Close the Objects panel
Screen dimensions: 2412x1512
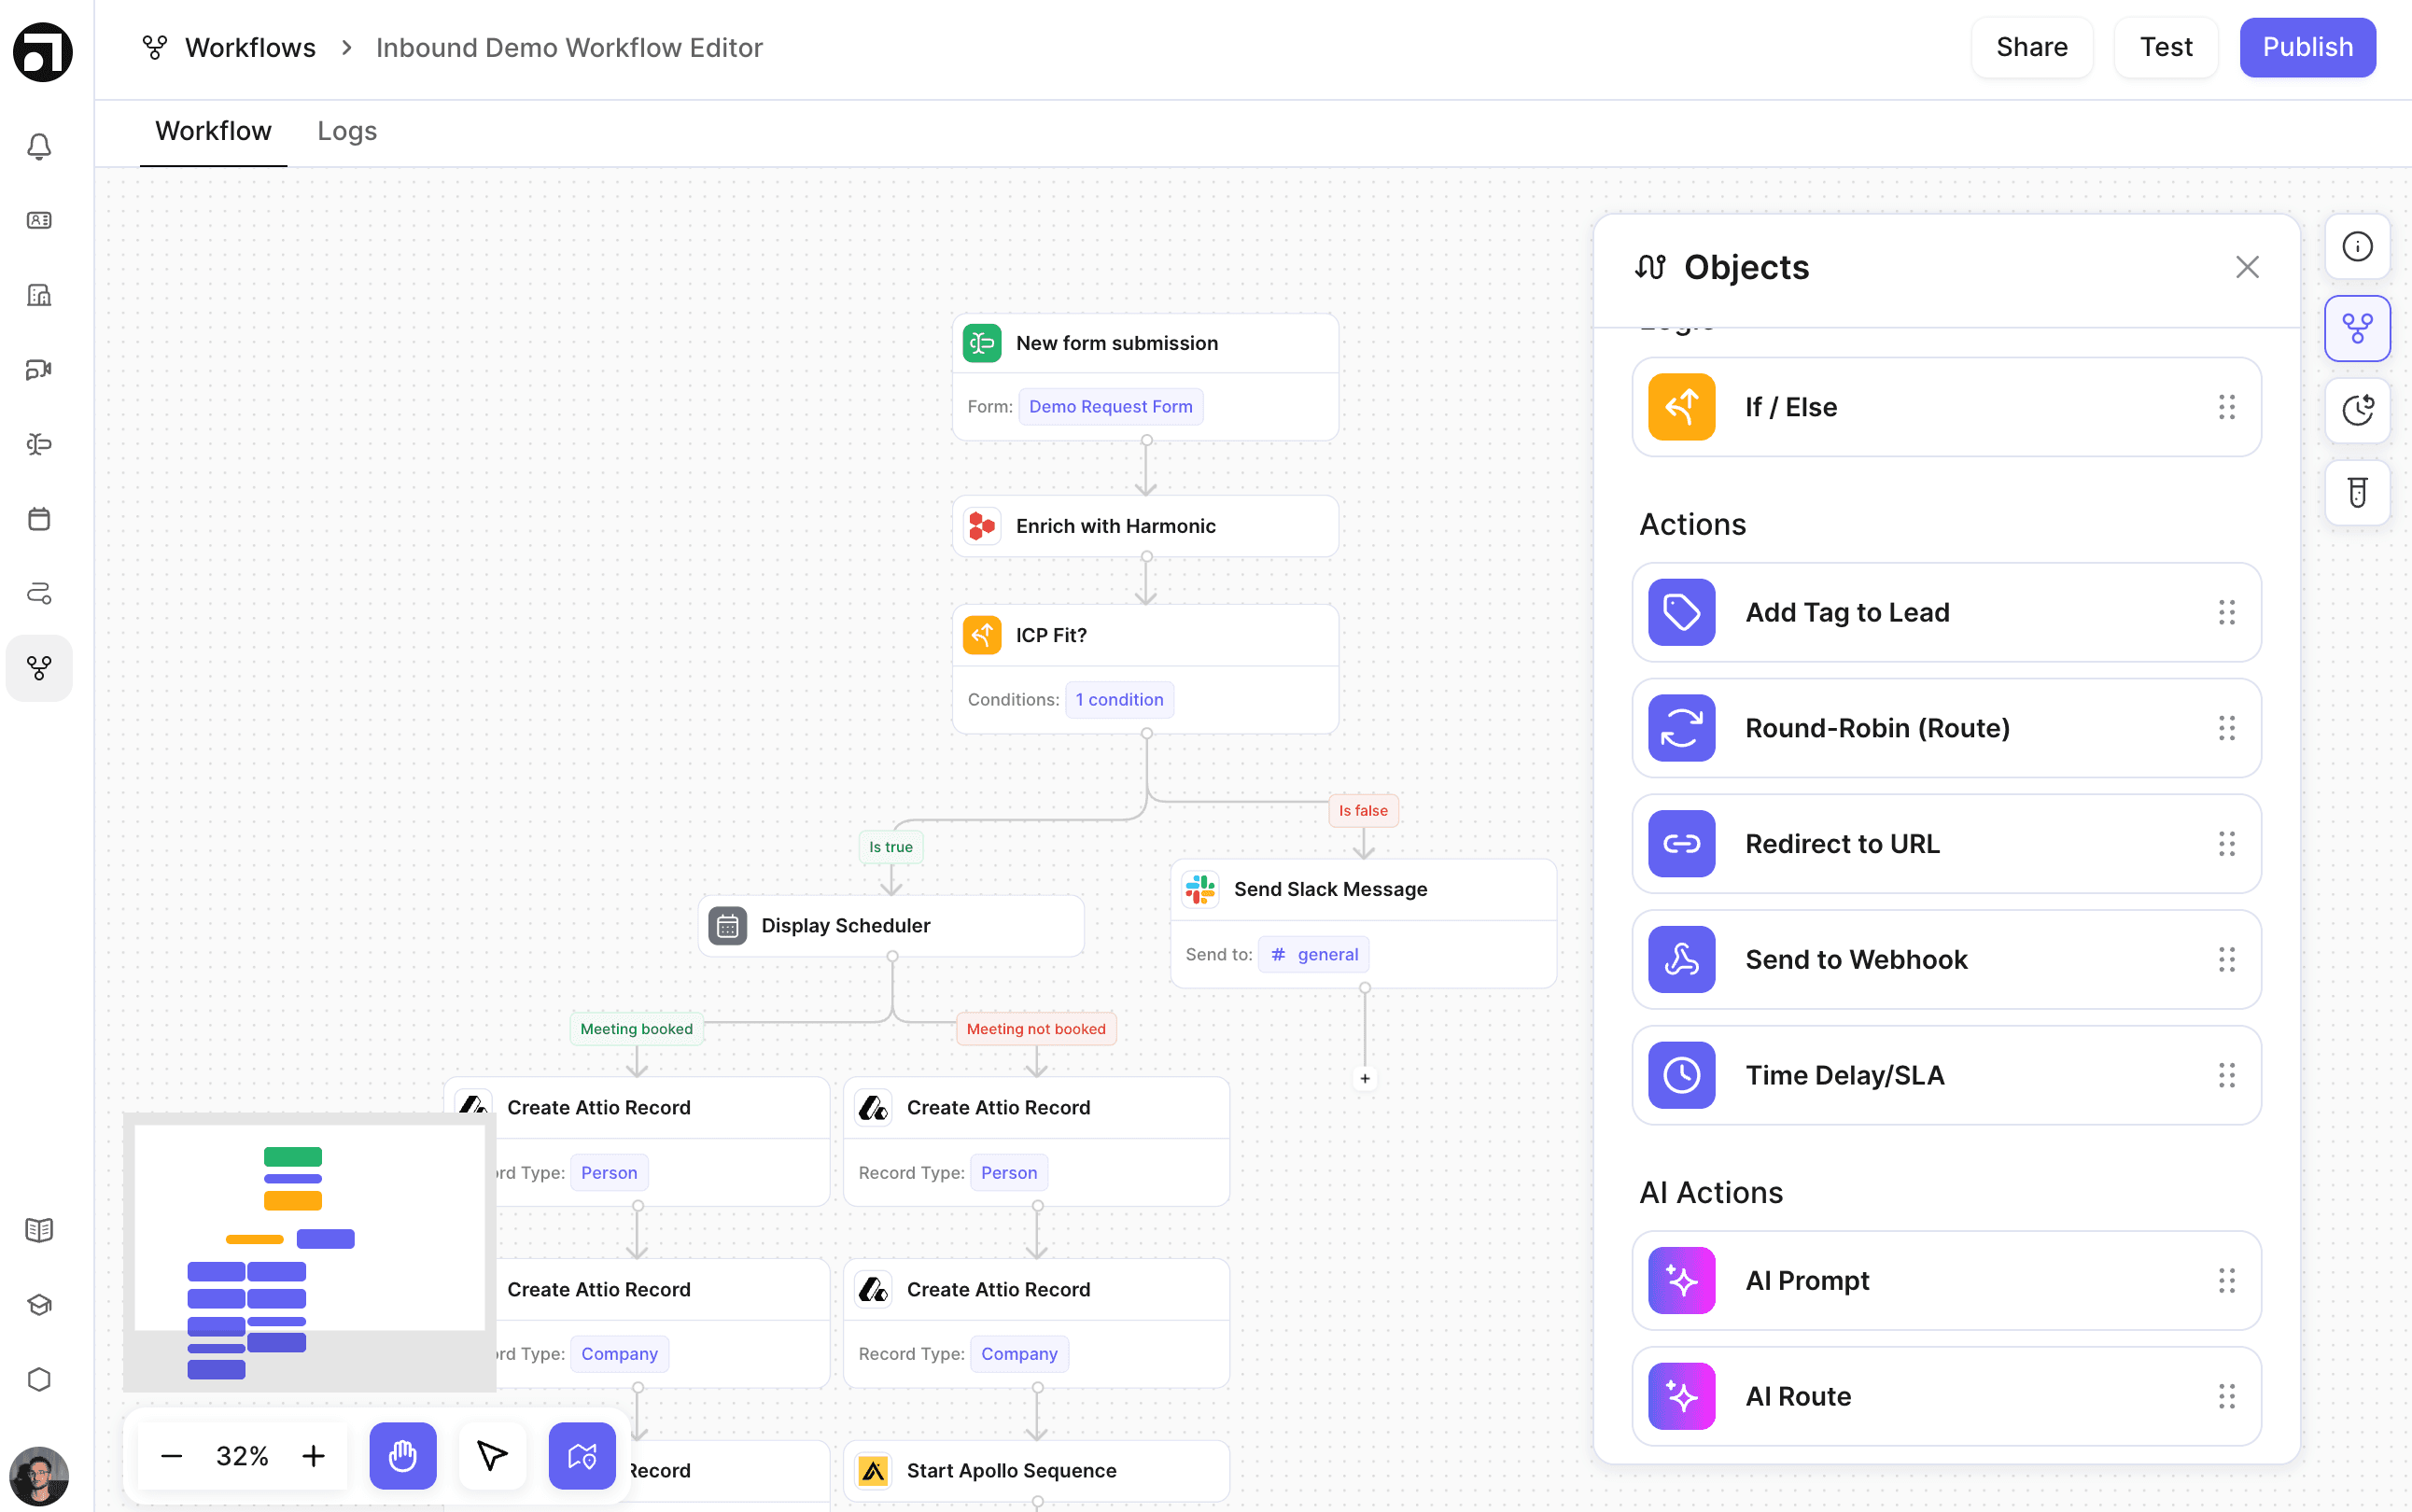coord(2246,267)
